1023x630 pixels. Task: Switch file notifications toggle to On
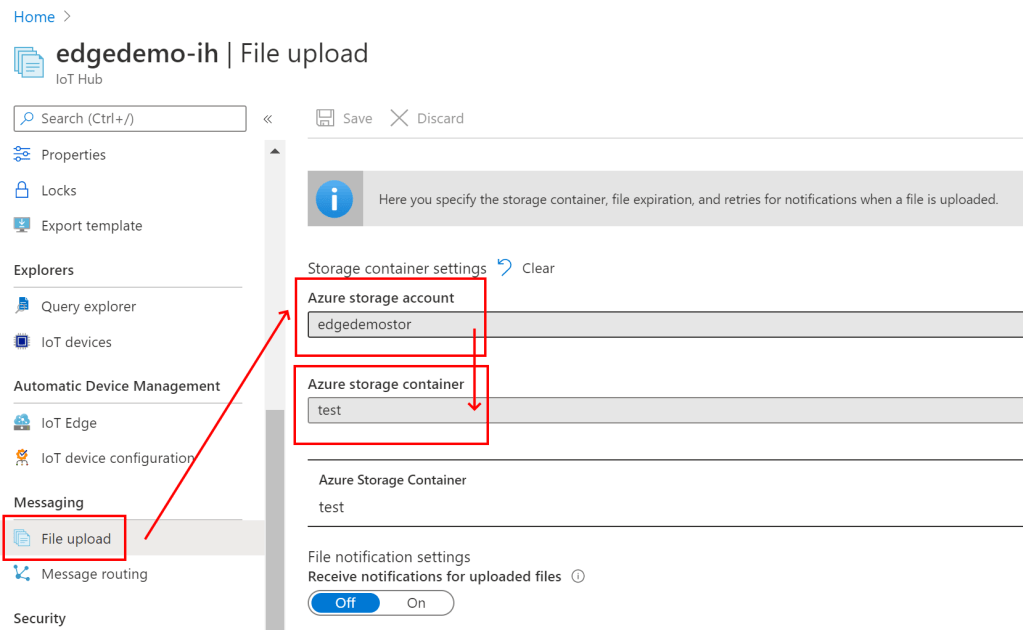click(x=416, y=603)
